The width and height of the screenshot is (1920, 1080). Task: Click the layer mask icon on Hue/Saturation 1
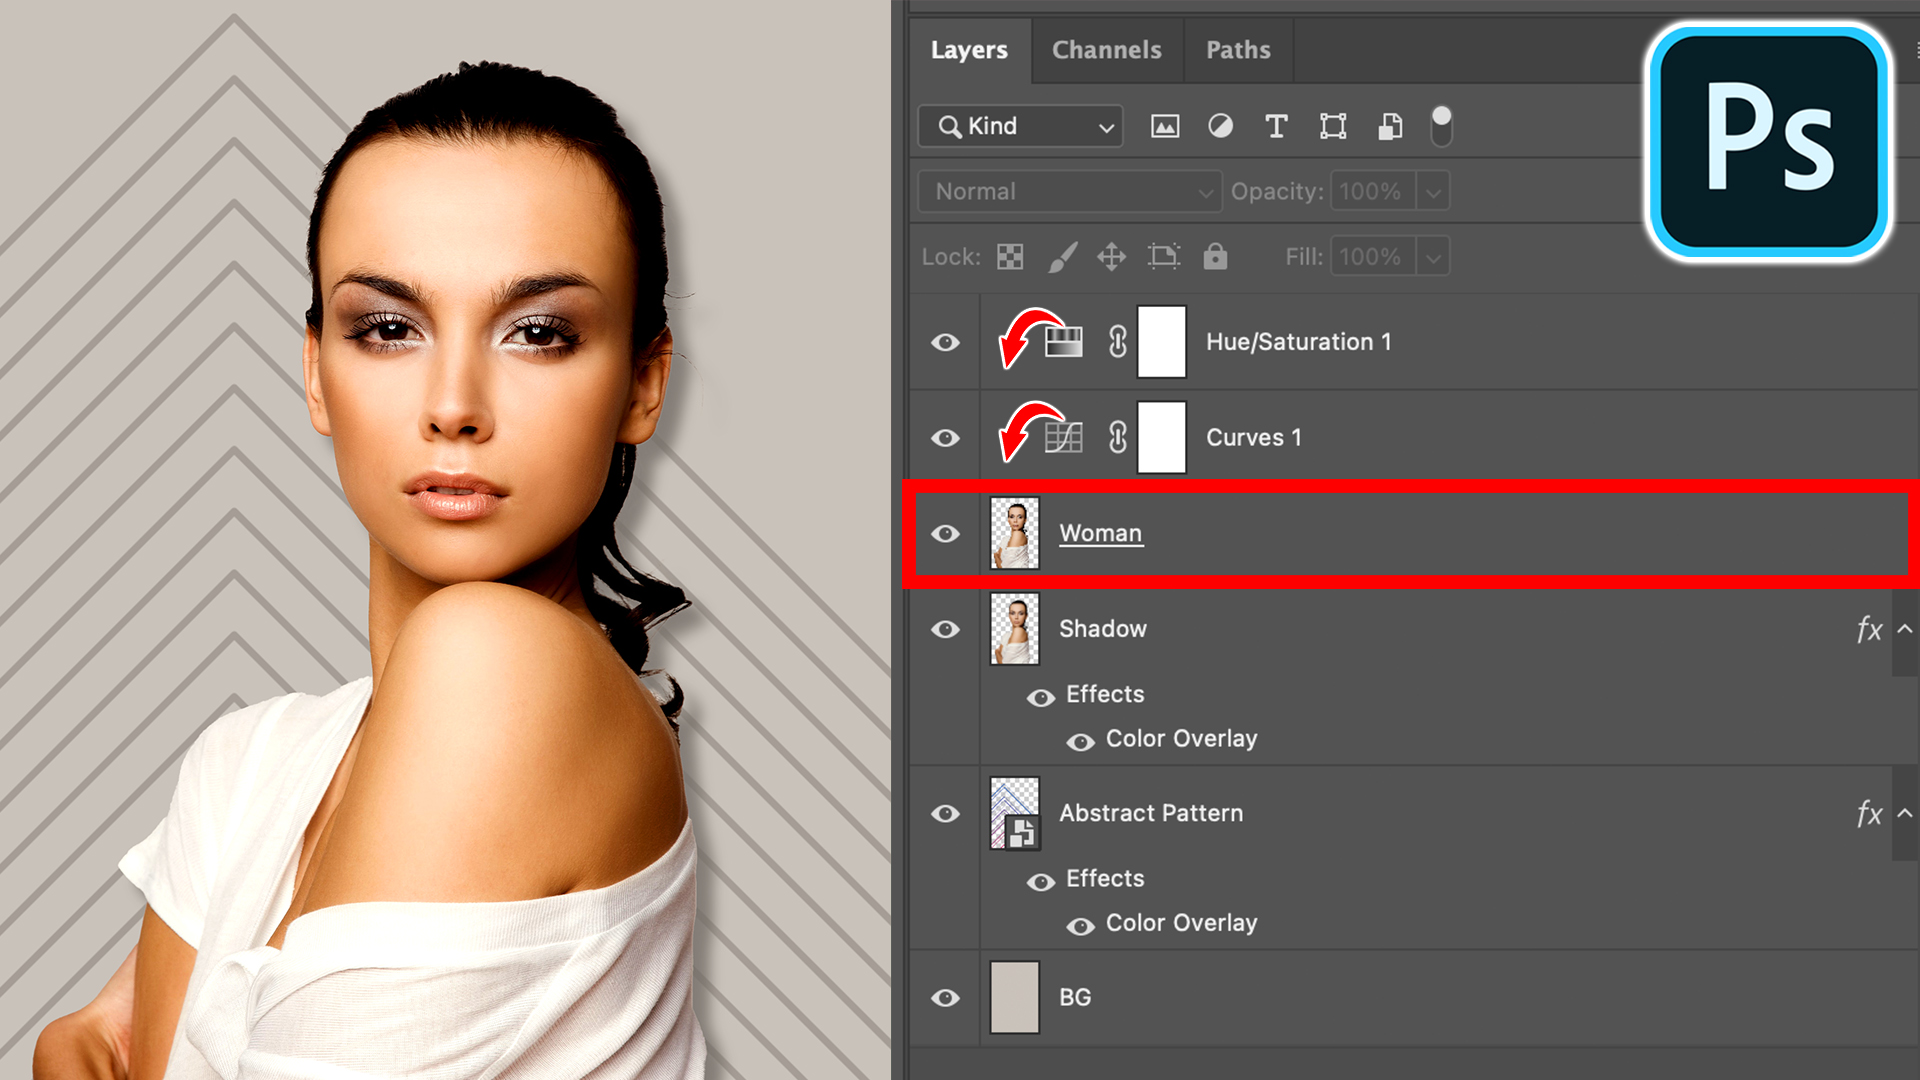click(1160, 342)
